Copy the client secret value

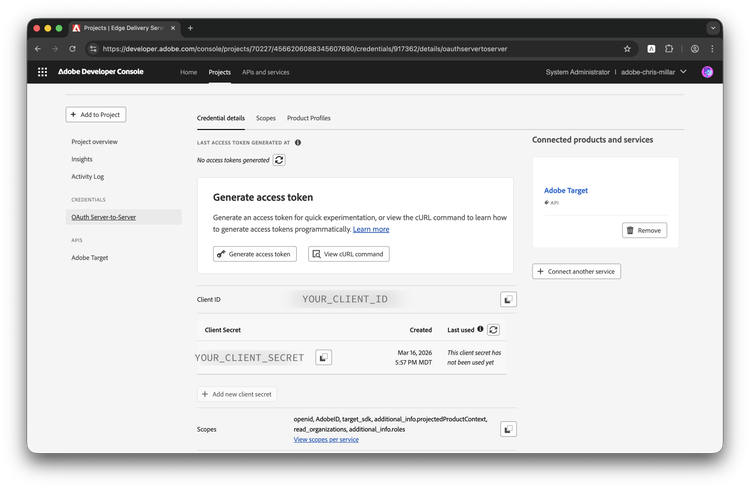(x=323, y=357)
